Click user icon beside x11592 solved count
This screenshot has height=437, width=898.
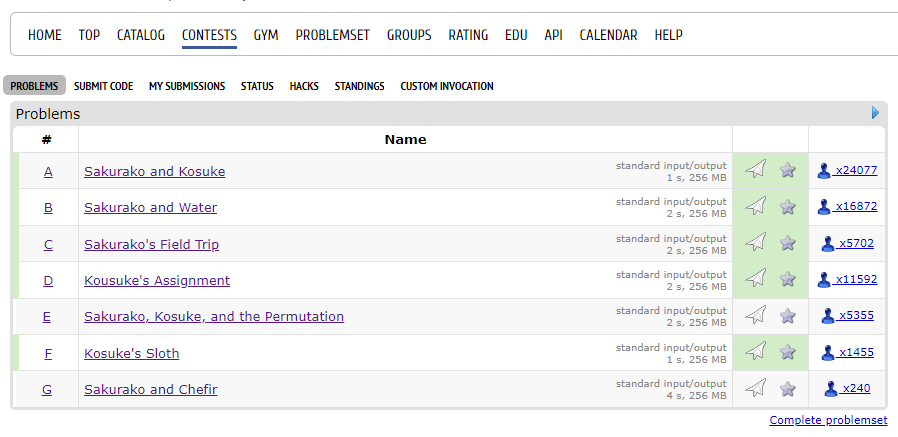[824, 280]
